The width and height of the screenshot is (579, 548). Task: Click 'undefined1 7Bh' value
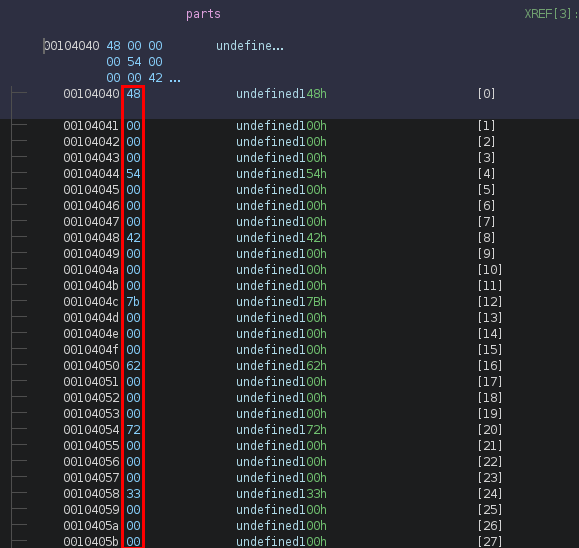tap(281, 302)
